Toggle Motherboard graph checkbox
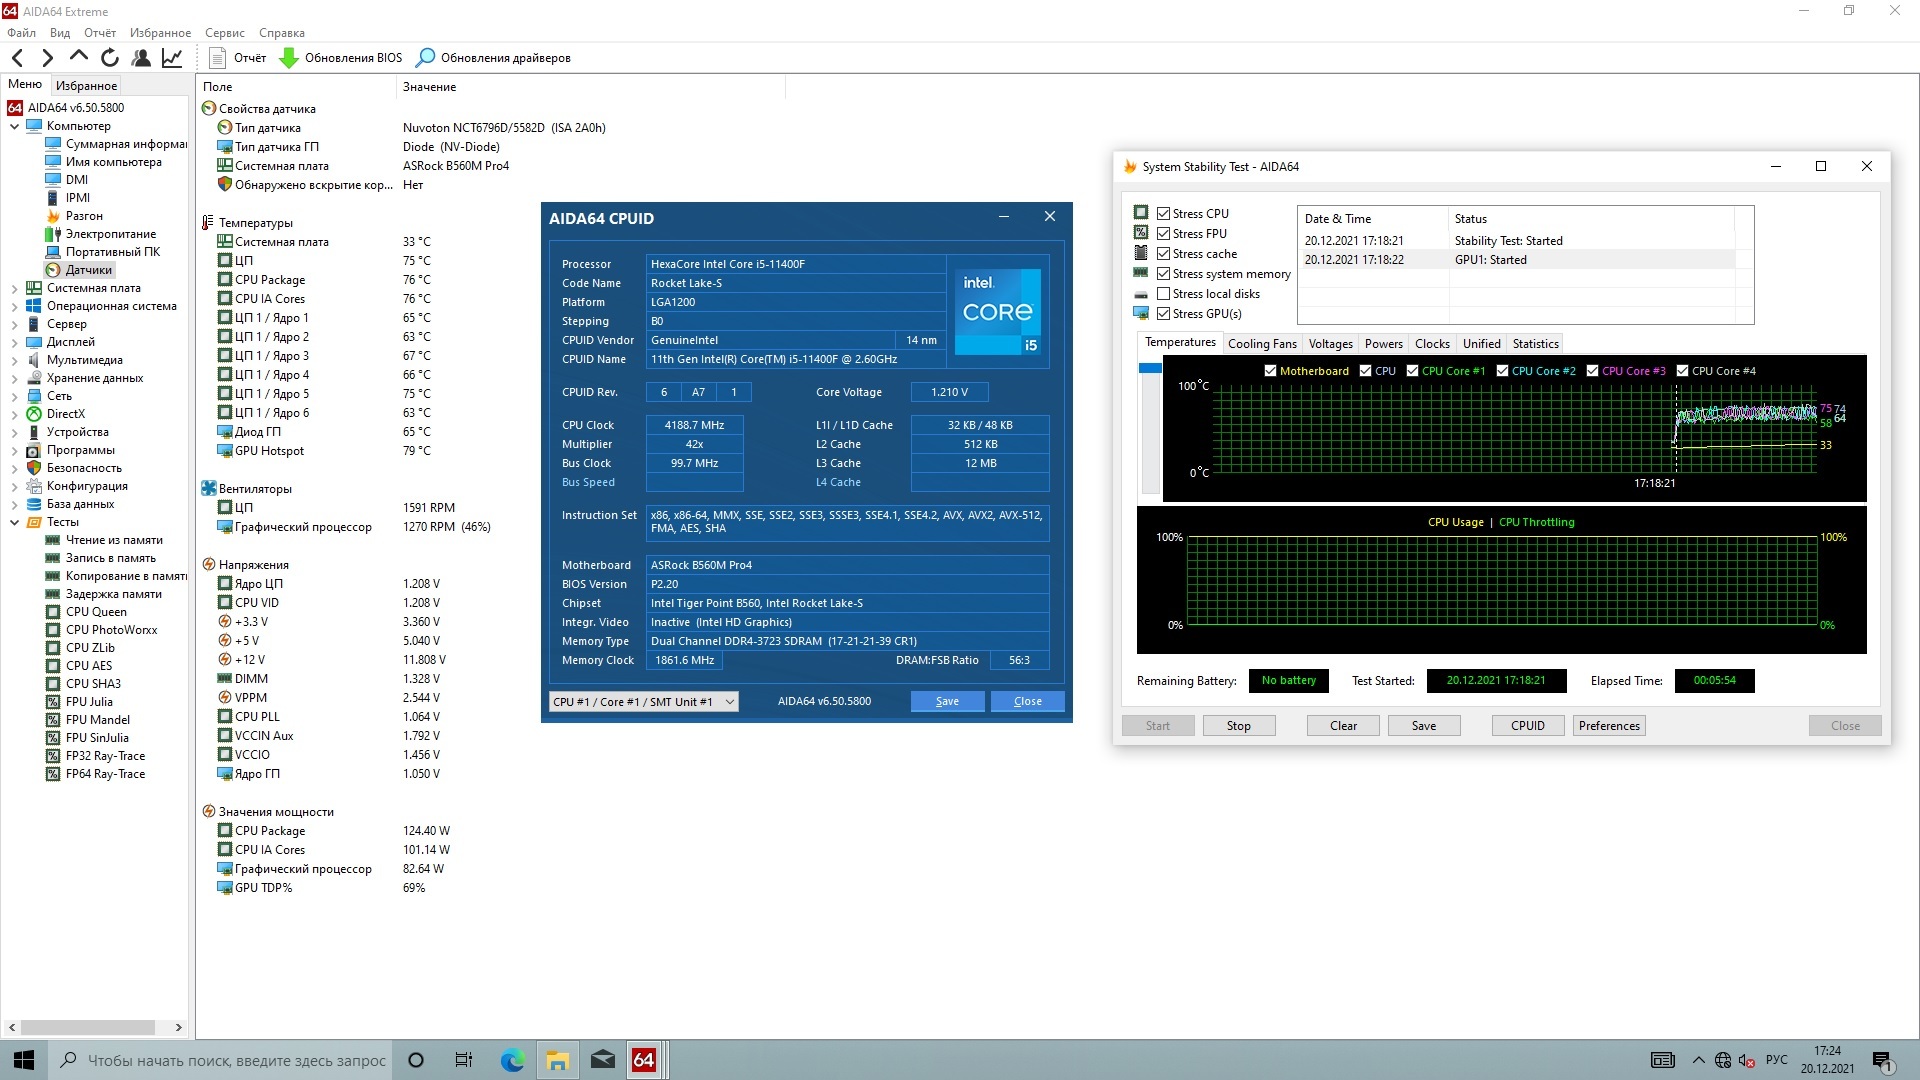Screen dimensions: 1920x1080 coord(1270,371)
